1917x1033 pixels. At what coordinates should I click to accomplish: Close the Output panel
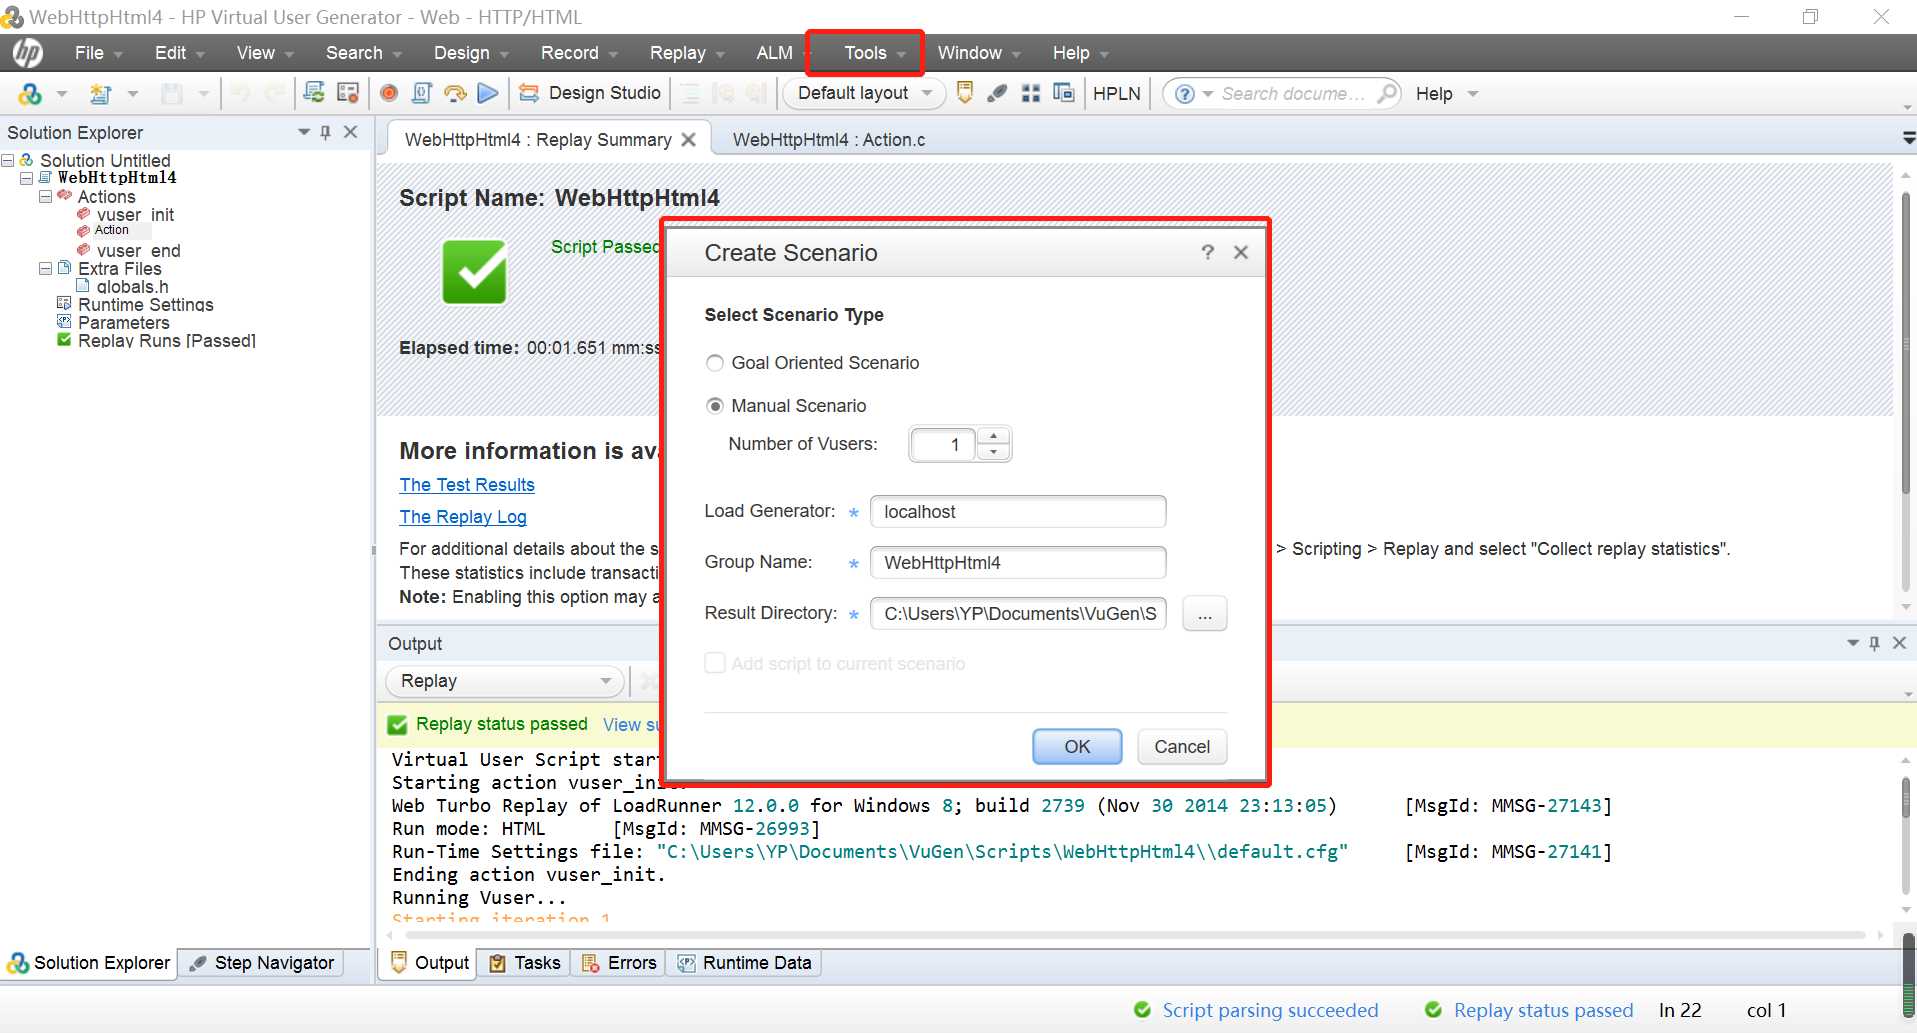click(x=1899, y=643)
